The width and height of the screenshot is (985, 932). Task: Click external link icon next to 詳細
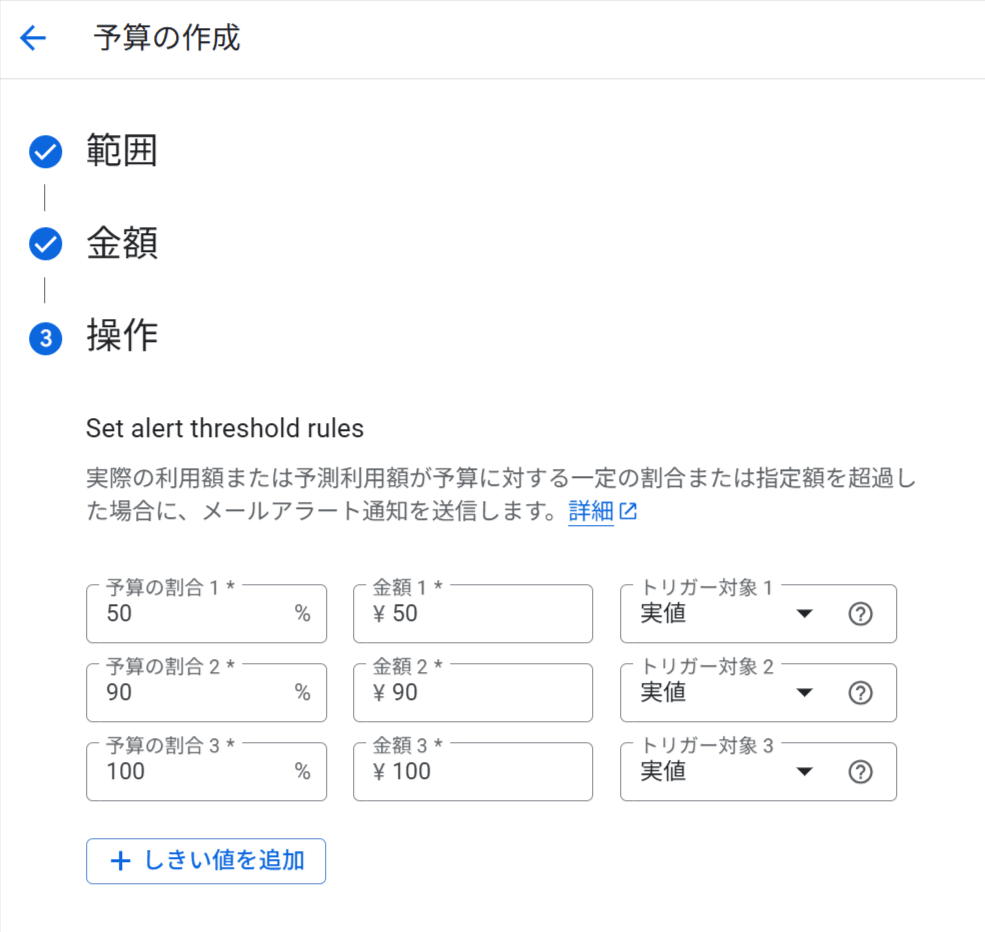click(628, 511)
